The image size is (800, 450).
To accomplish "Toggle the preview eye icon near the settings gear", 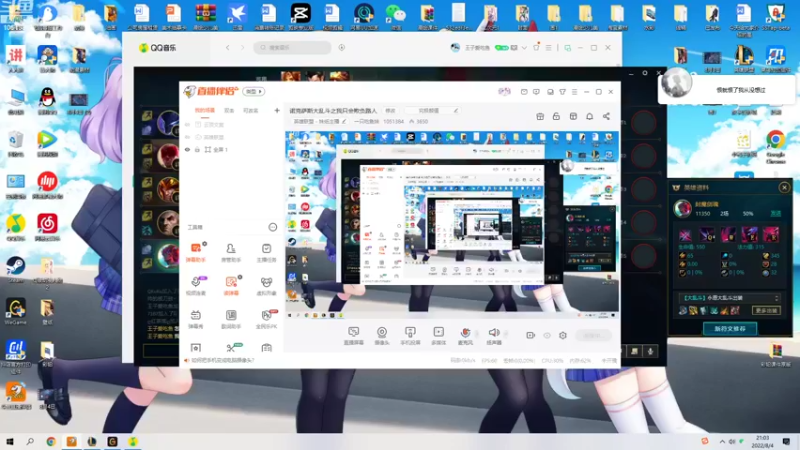I will coord(547,335).
